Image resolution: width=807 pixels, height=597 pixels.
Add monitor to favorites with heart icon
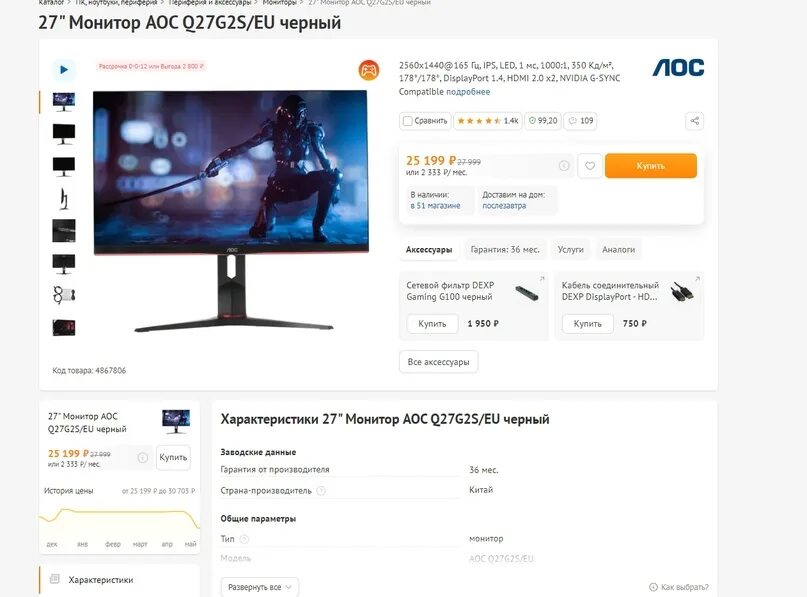pyautogui.click(x=590, y=166)
